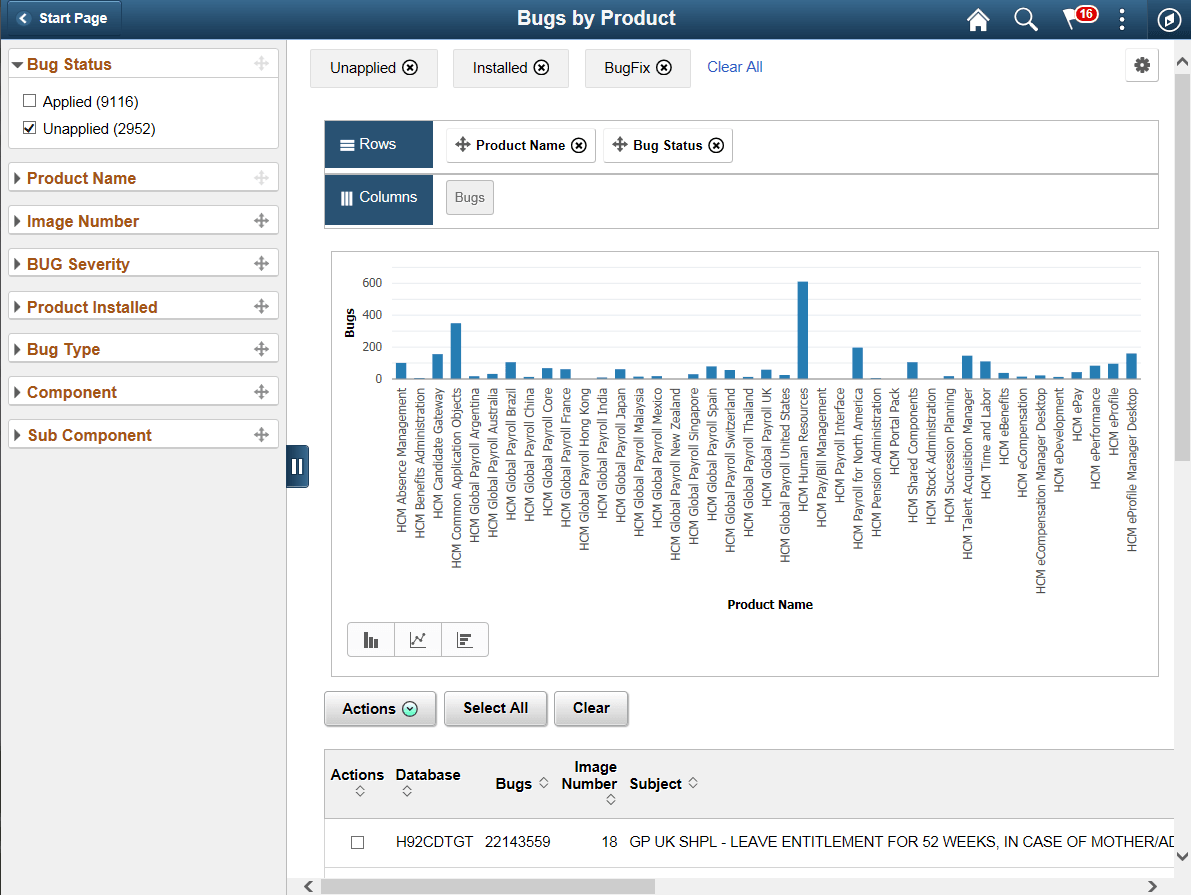
Task: Click BUG Severity facet drag handle
Action: click(261, 264)
